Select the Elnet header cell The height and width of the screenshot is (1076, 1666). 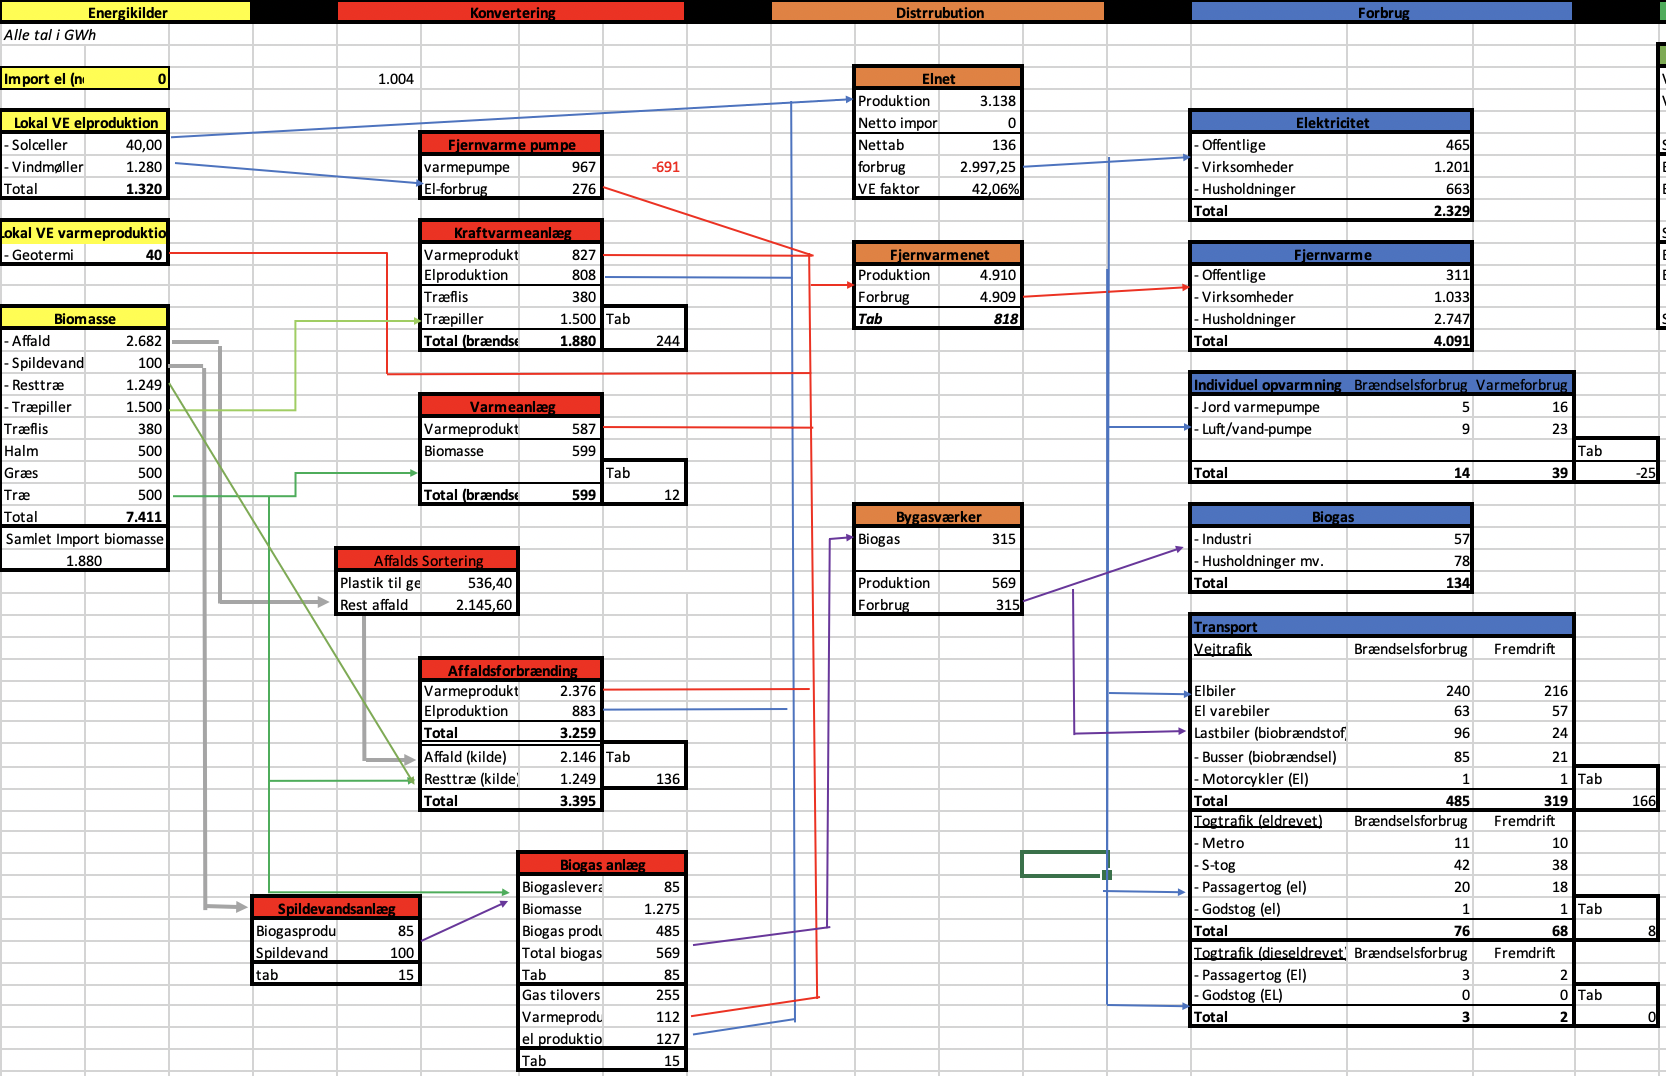point(937,78)
